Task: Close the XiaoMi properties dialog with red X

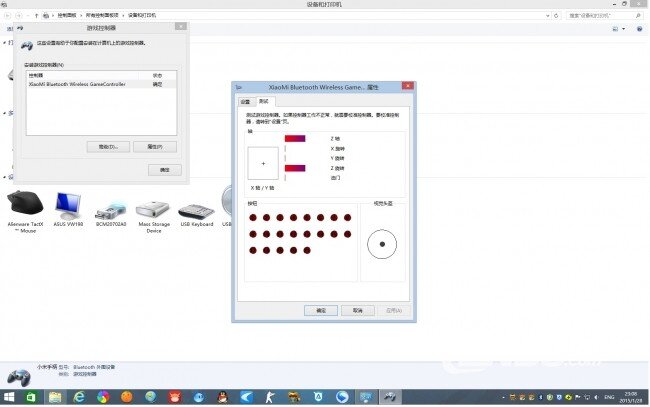Action: [x=408, y=86]
